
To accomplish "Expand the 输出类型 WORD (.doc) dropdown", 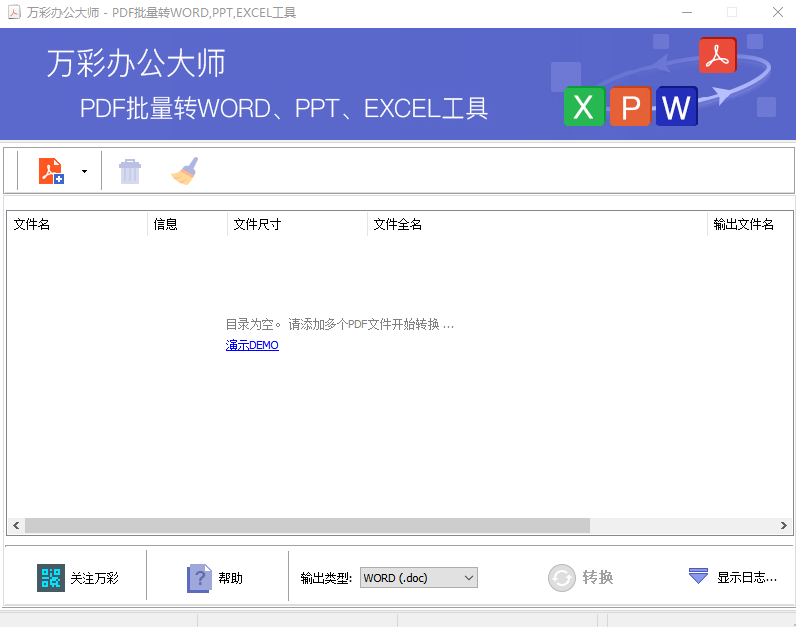I will click(419, 578).
